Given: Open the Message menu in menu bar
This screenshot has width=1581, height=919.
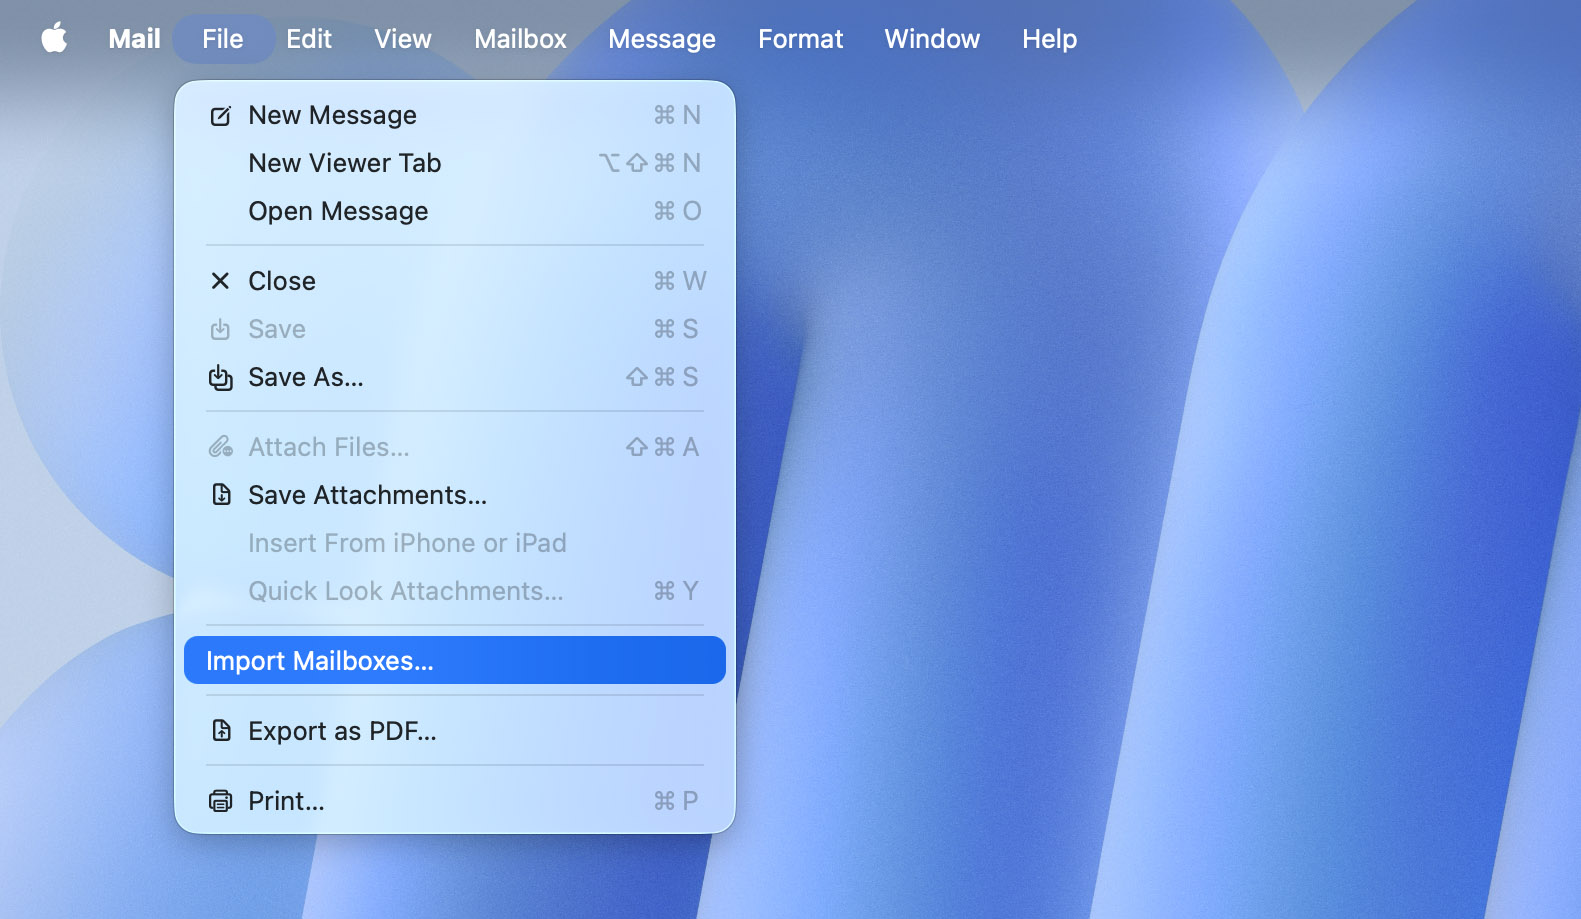Looking at the screenshot, I should (661, 39).
